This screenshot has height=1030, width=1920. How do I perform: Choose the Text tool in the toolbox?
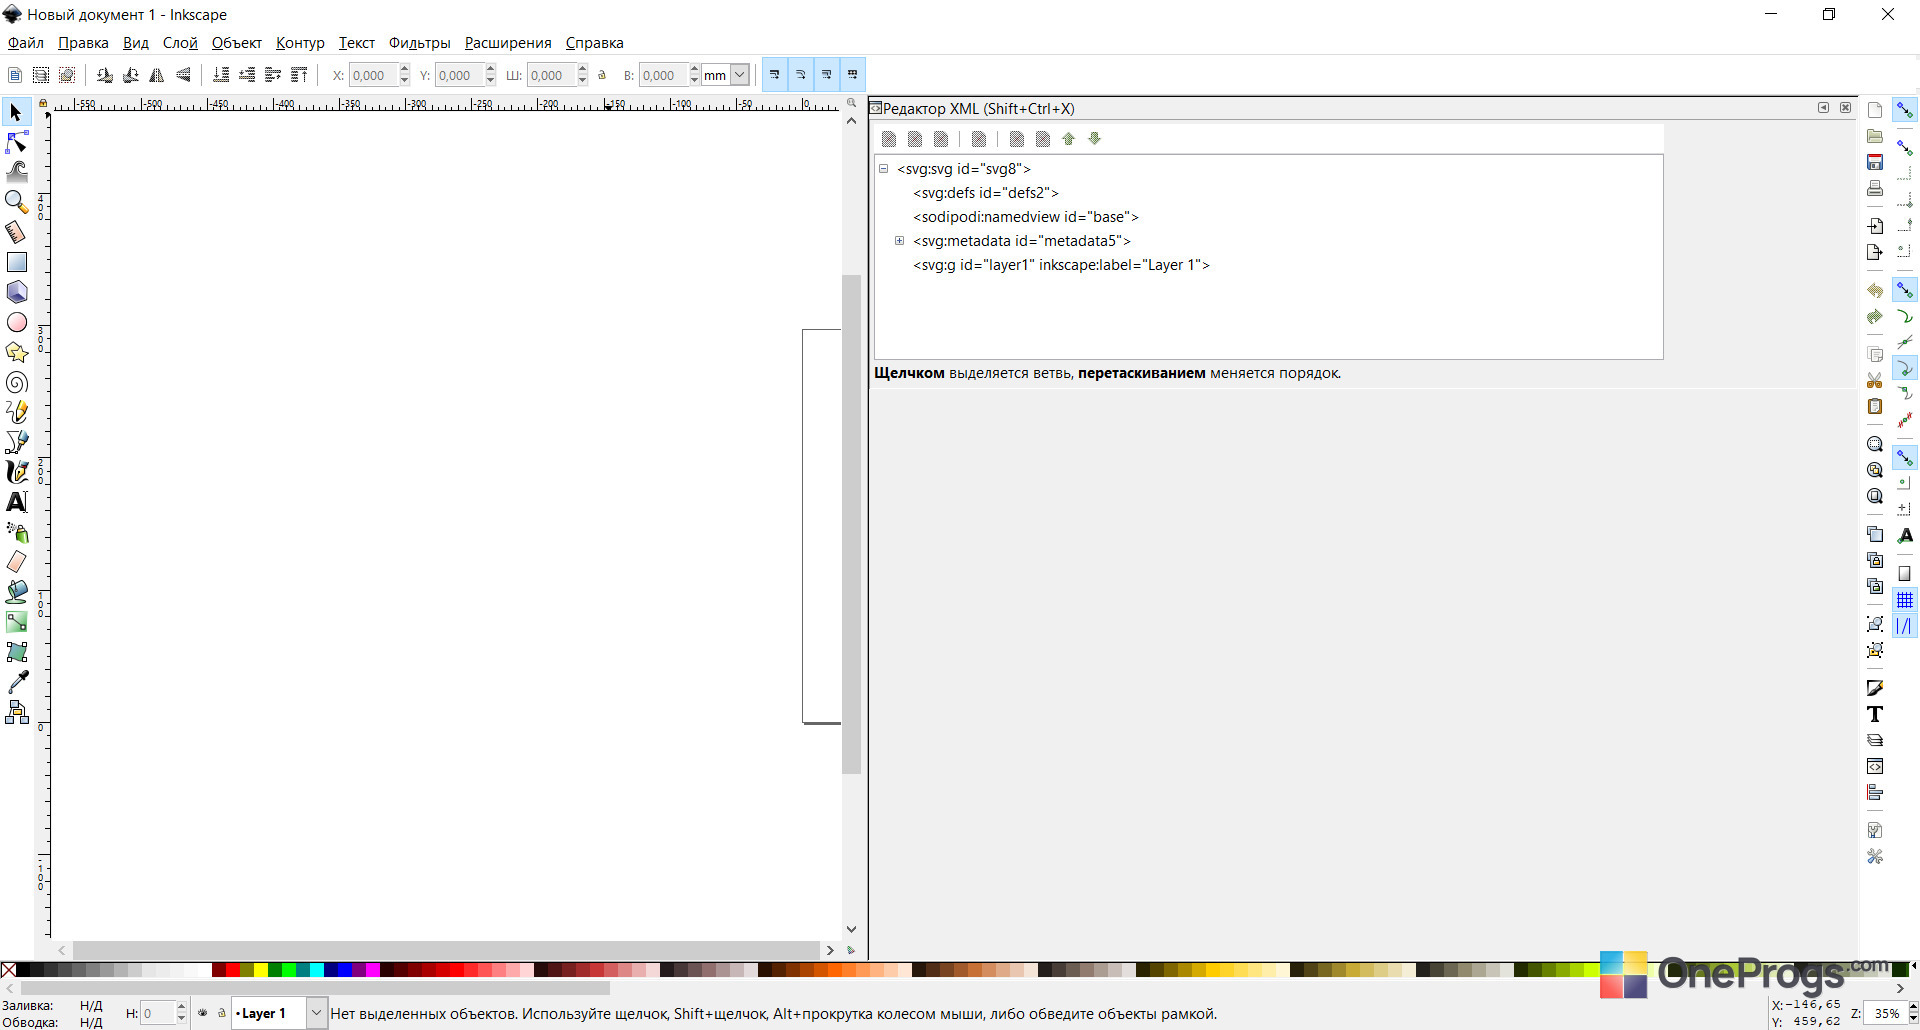point(17,502)
